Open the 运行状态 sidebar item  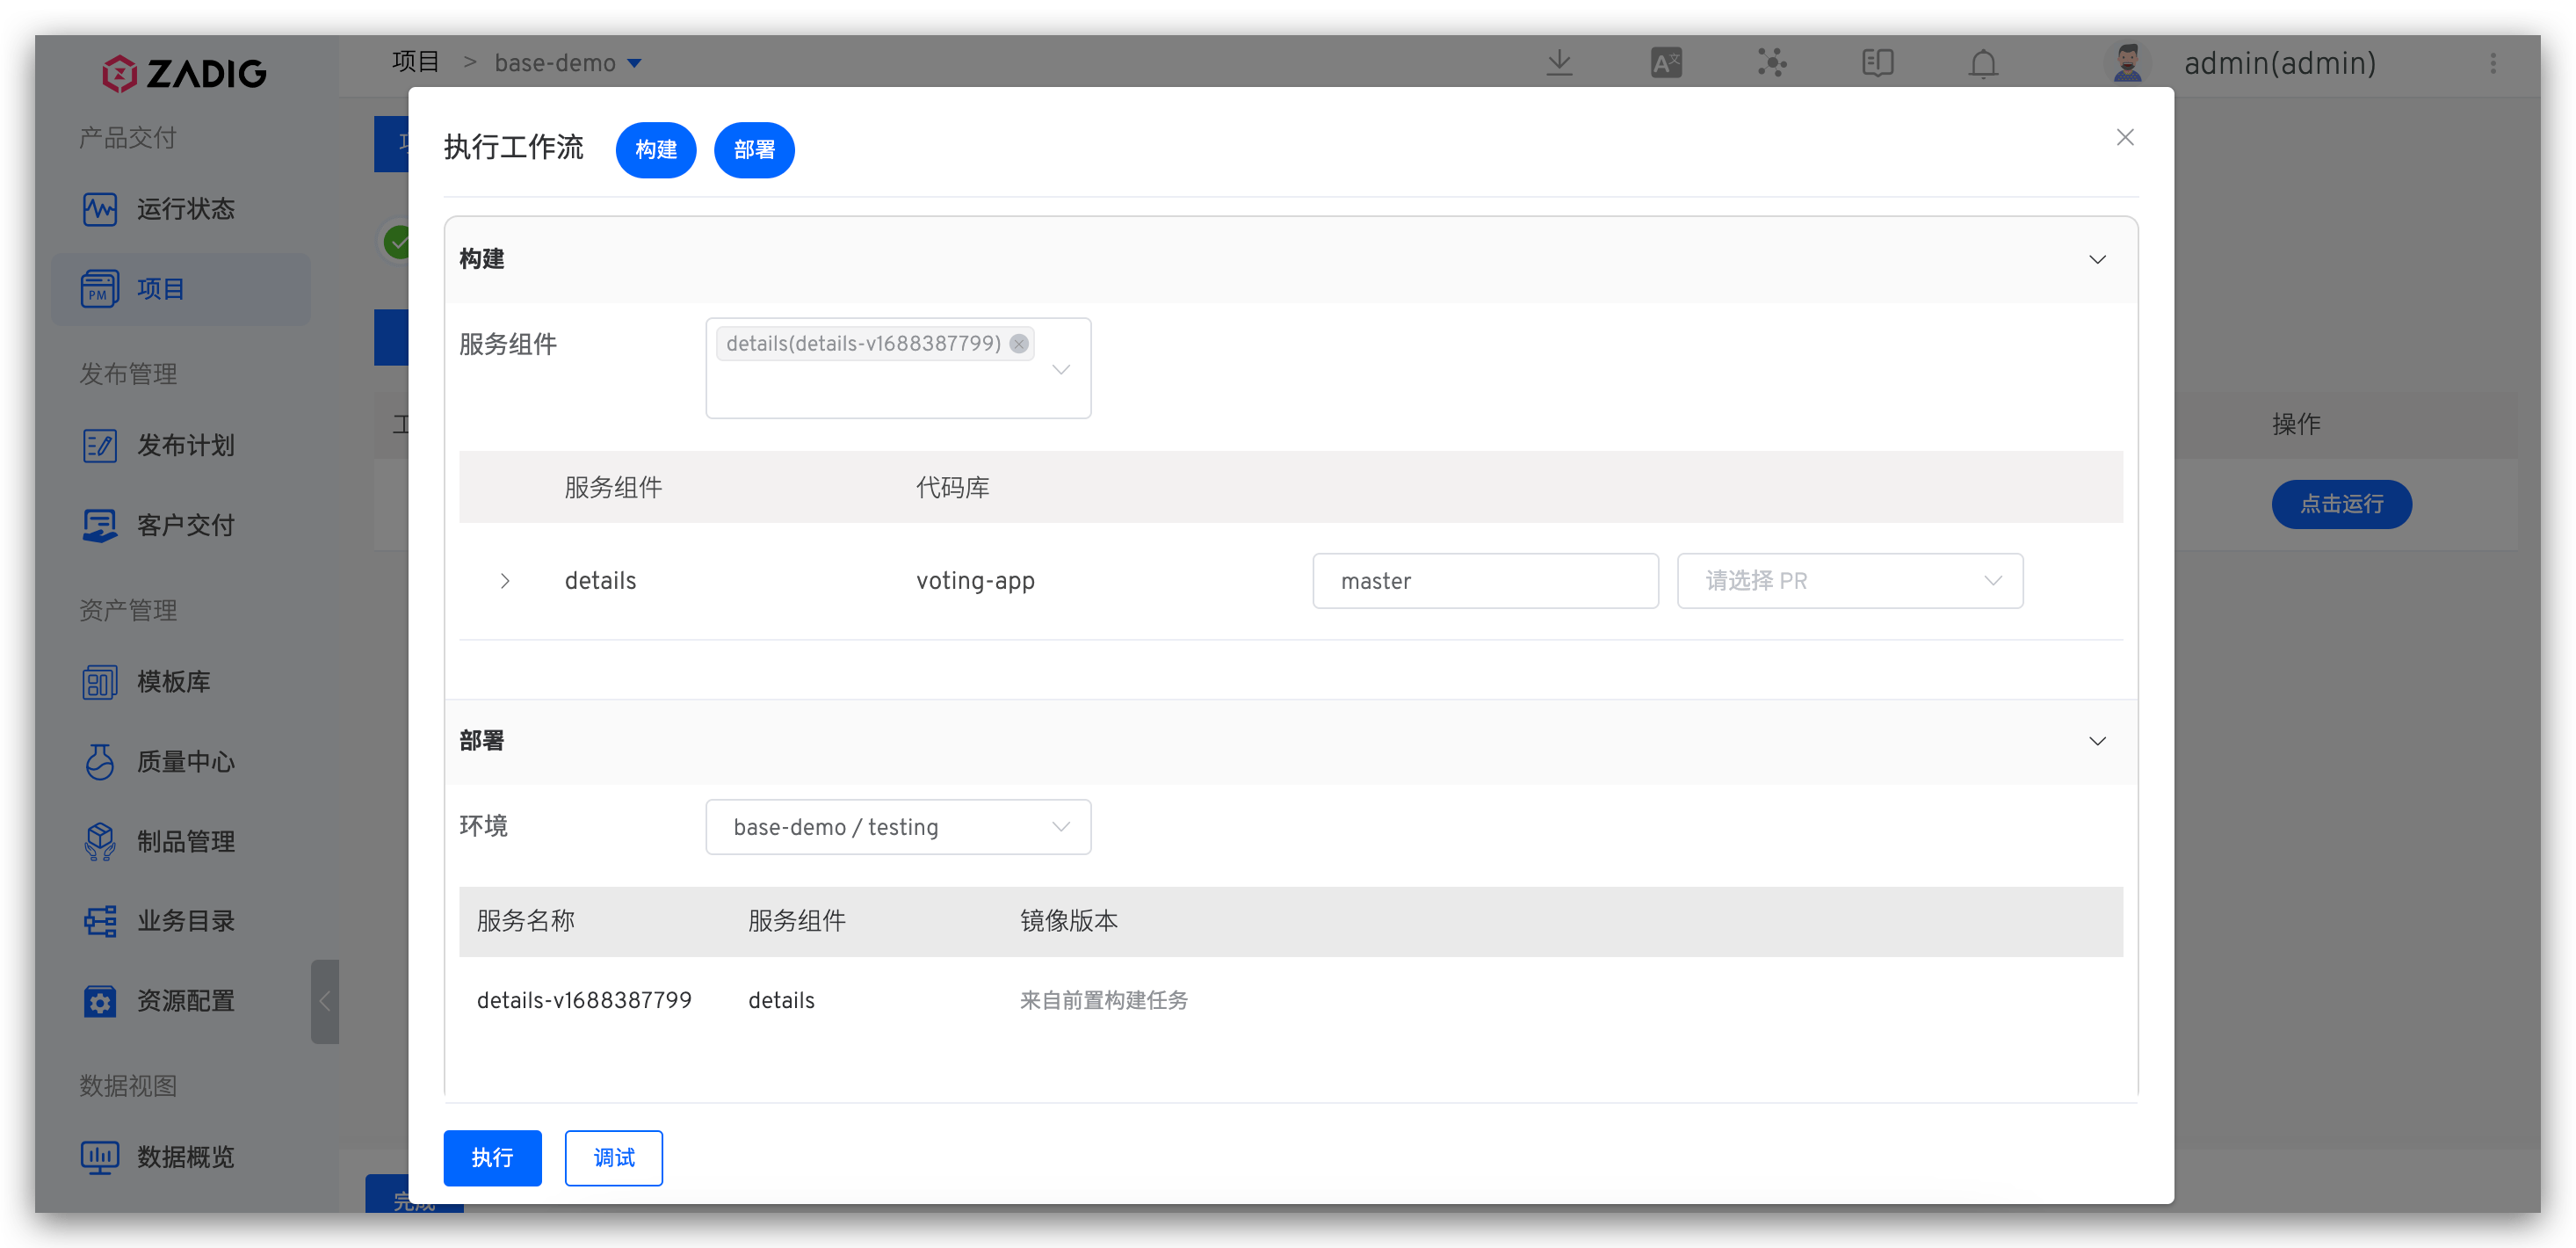pyautogui.click(x=185, y=209)
